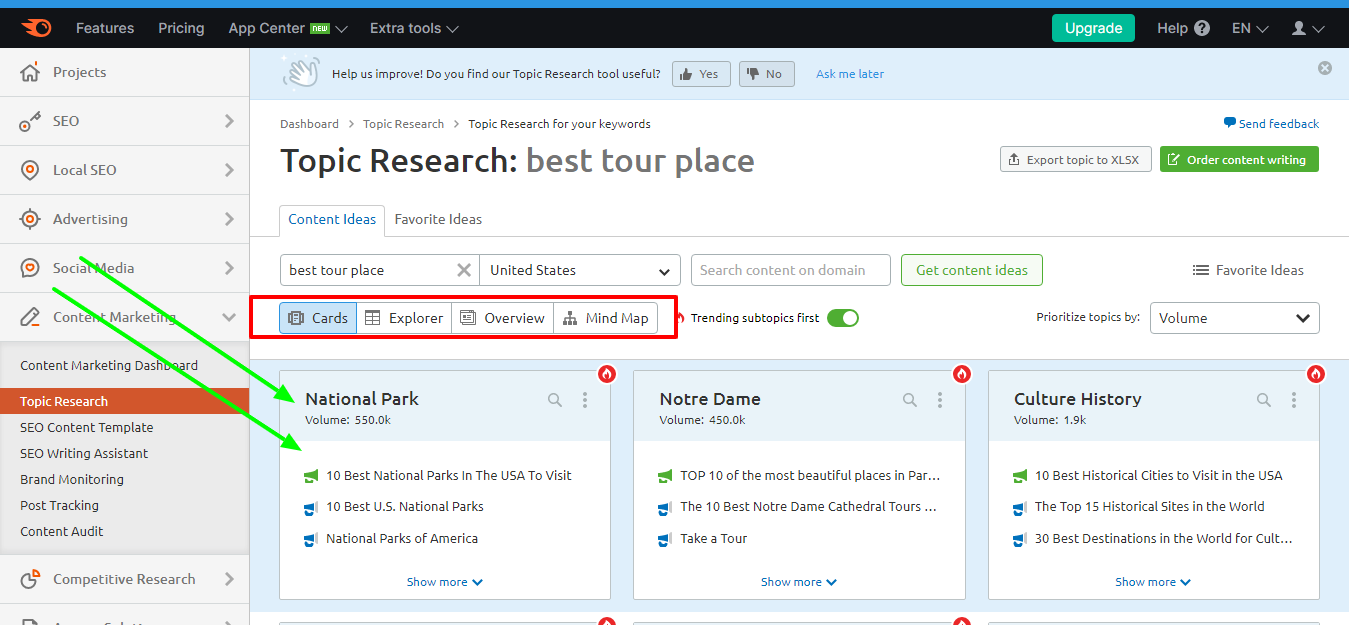Expand the Social Media sidebar section
Image resolution: width=1349 pixels, height=625 pixels.
(x=229, y=268)
